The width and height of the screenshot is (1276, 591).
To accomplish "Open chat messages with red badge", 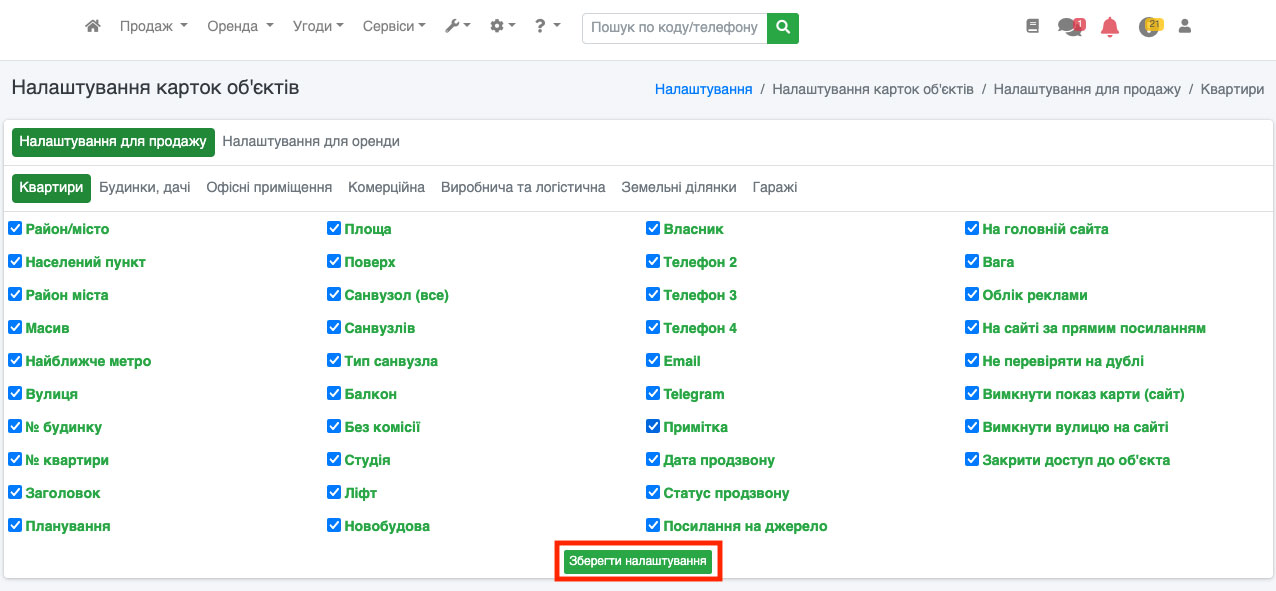I will point(1070,27).
